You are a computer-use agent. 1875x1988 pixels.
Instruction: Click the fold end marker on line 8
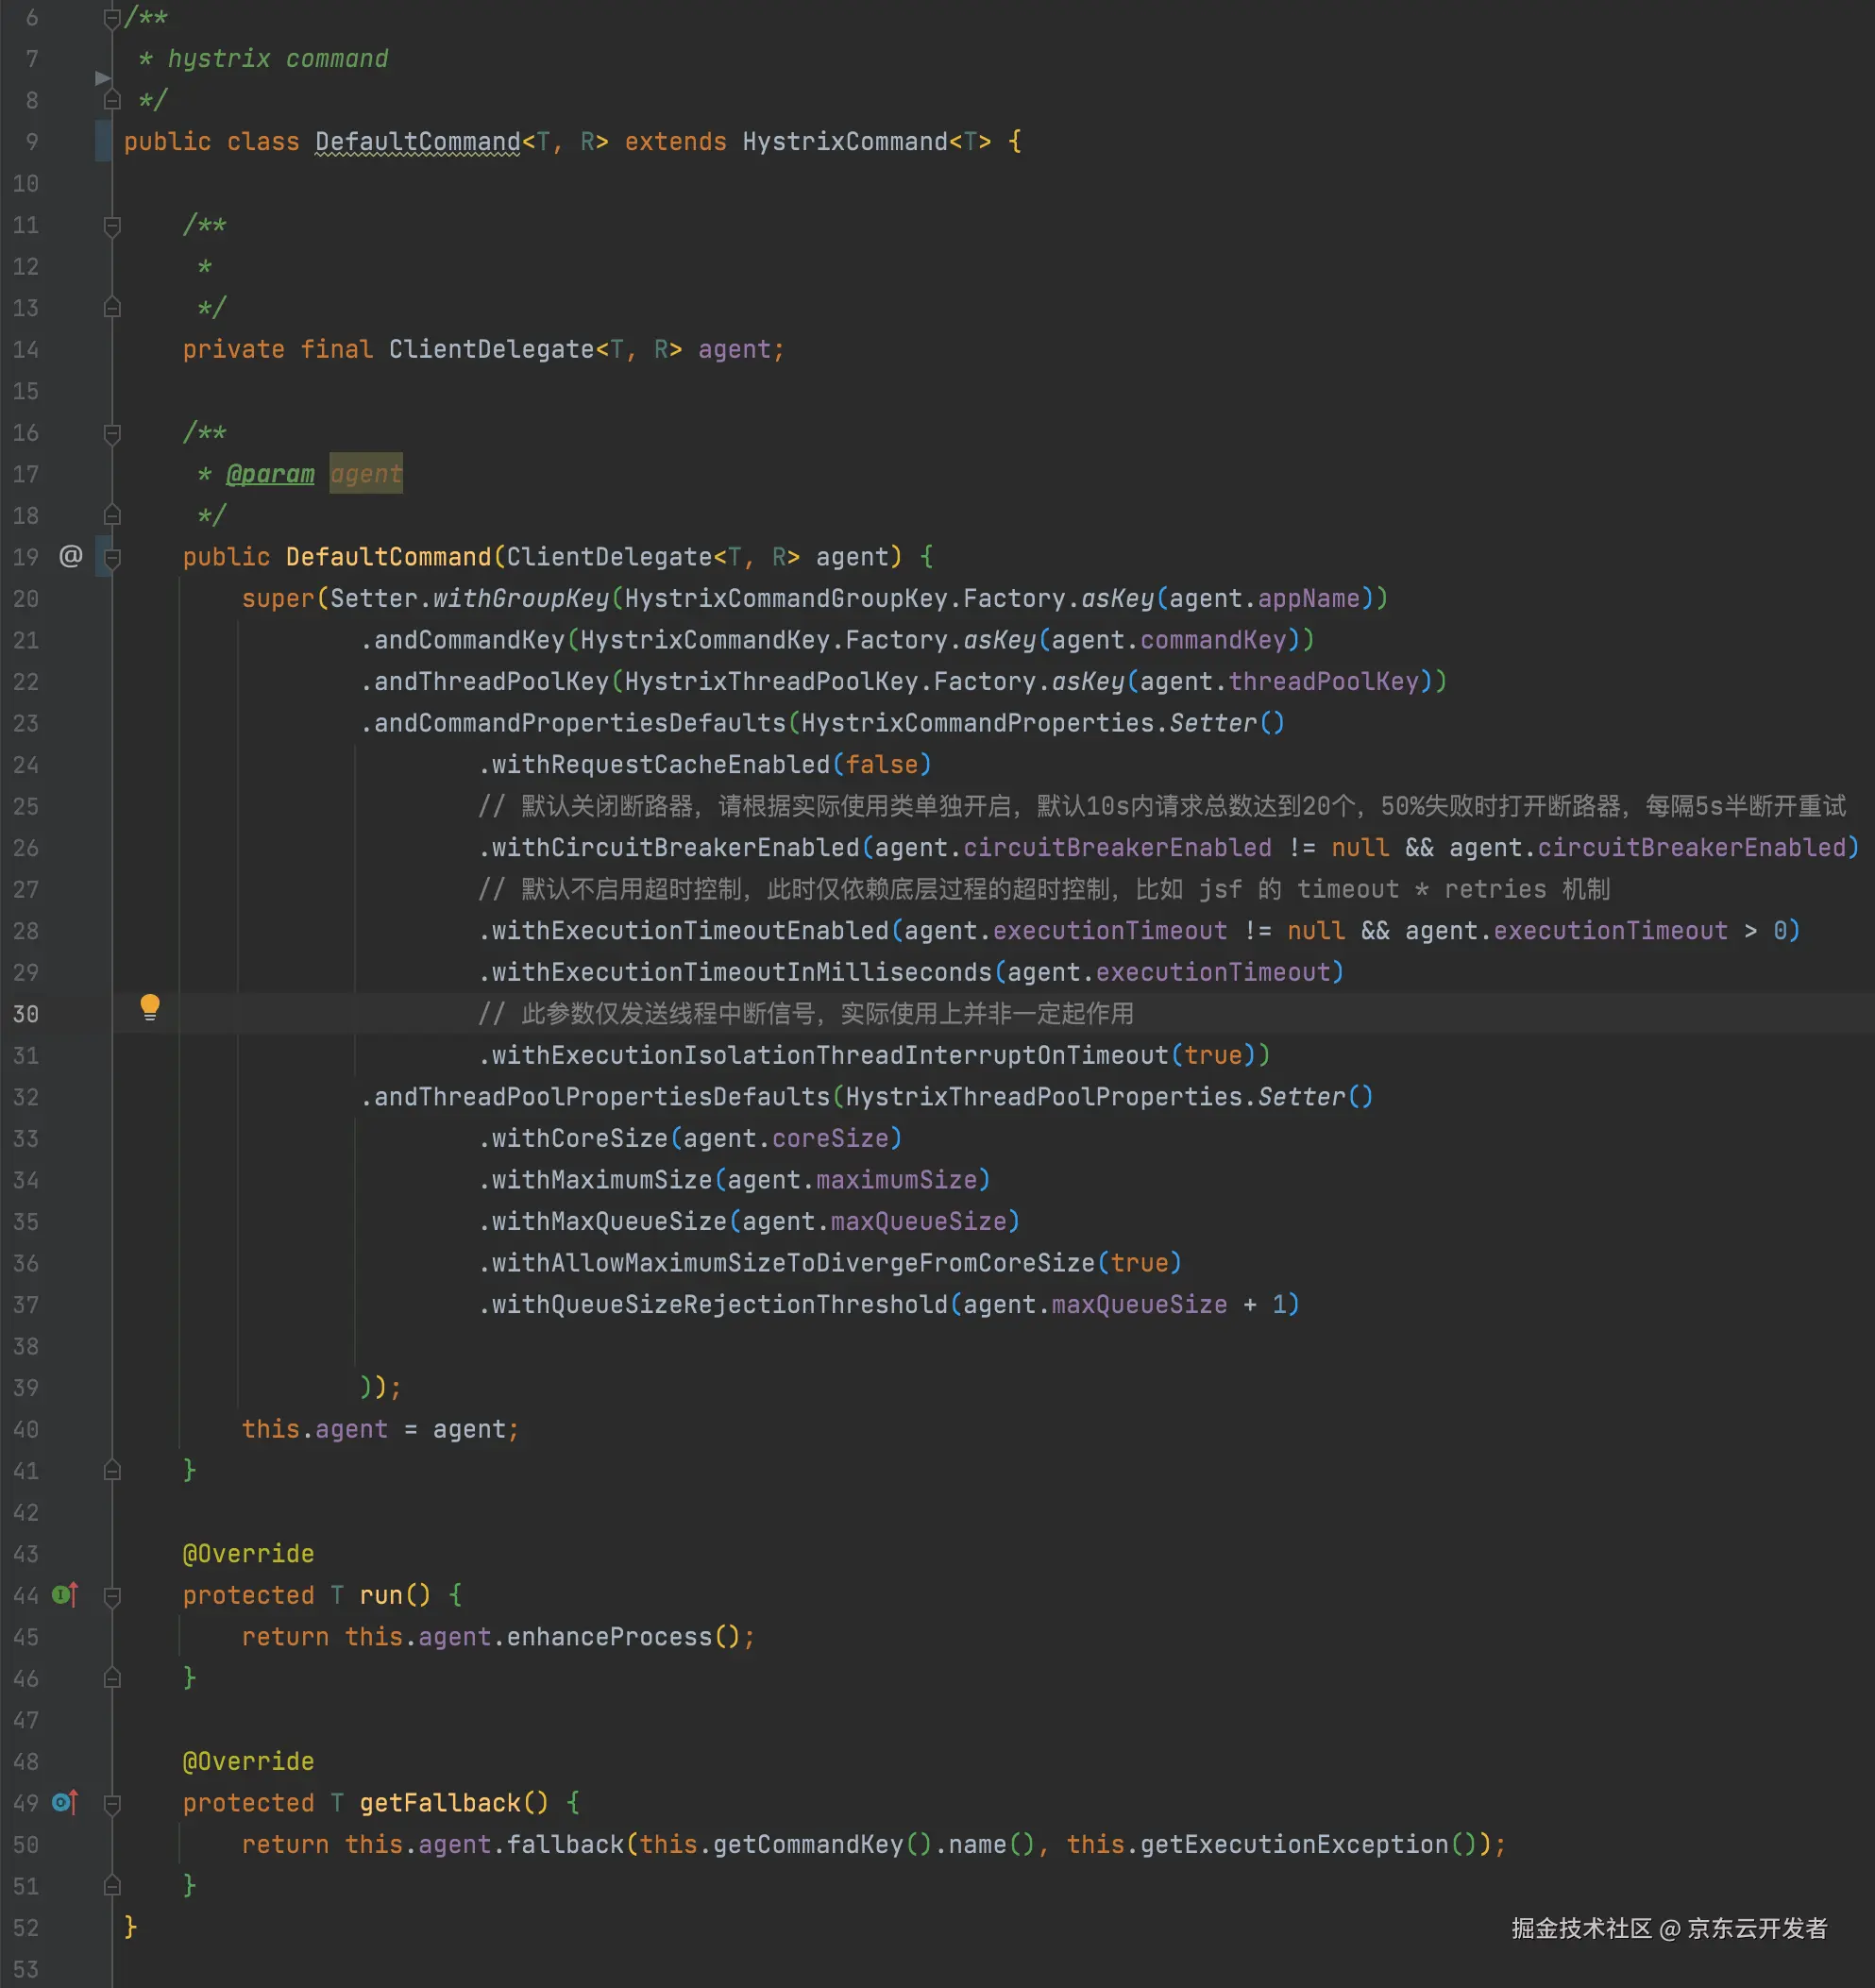point(112,100)
